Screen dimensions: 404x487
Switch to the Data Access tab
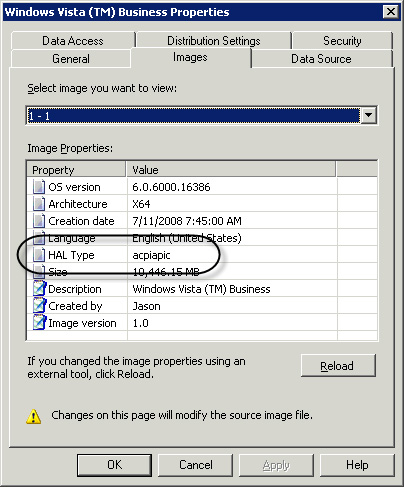[73, 41]
